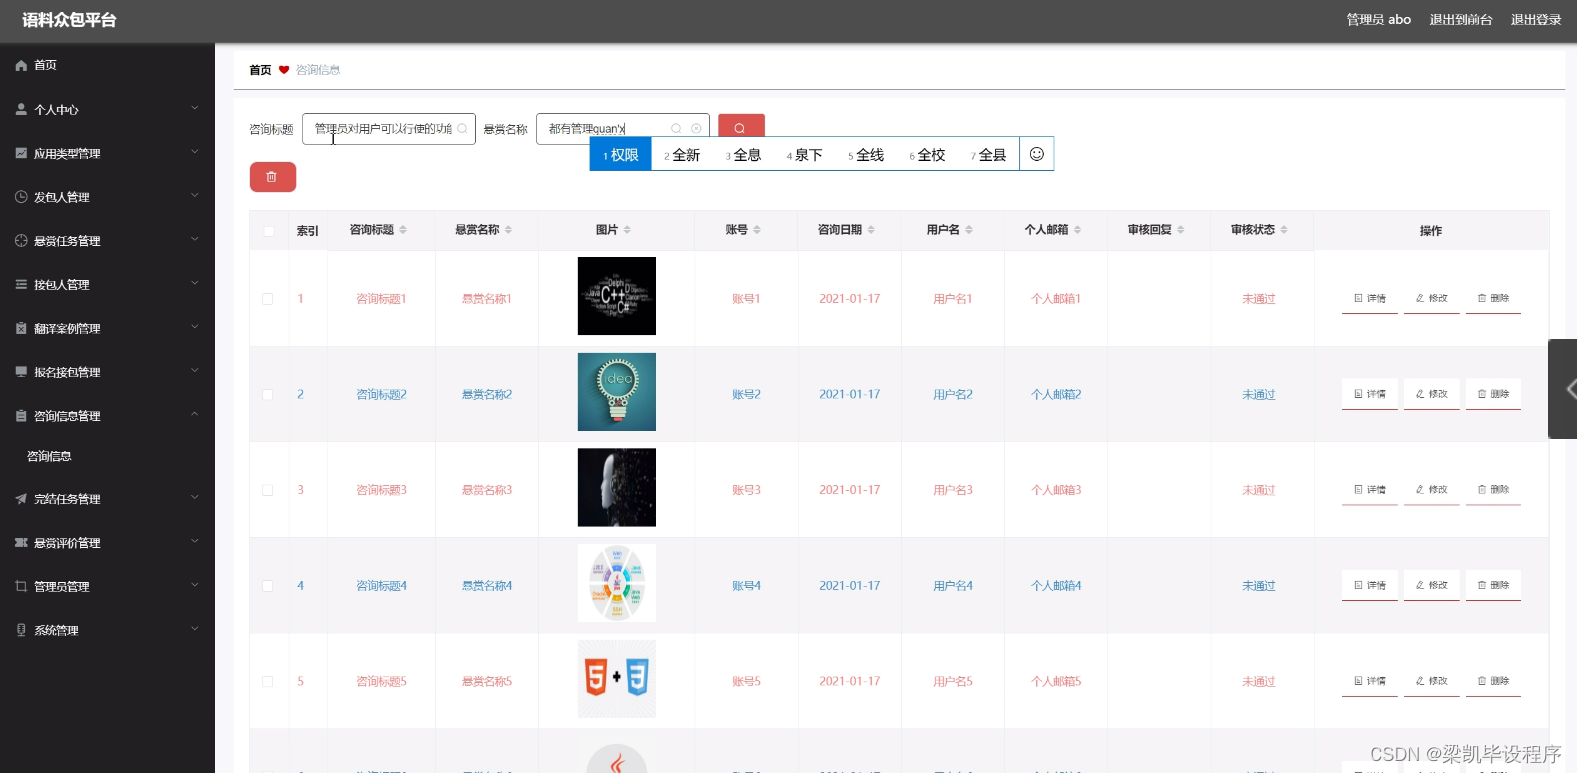Expand 发包人管理 menu chevron
This screenshot has width=1577, height=773.
coord(195,196)
